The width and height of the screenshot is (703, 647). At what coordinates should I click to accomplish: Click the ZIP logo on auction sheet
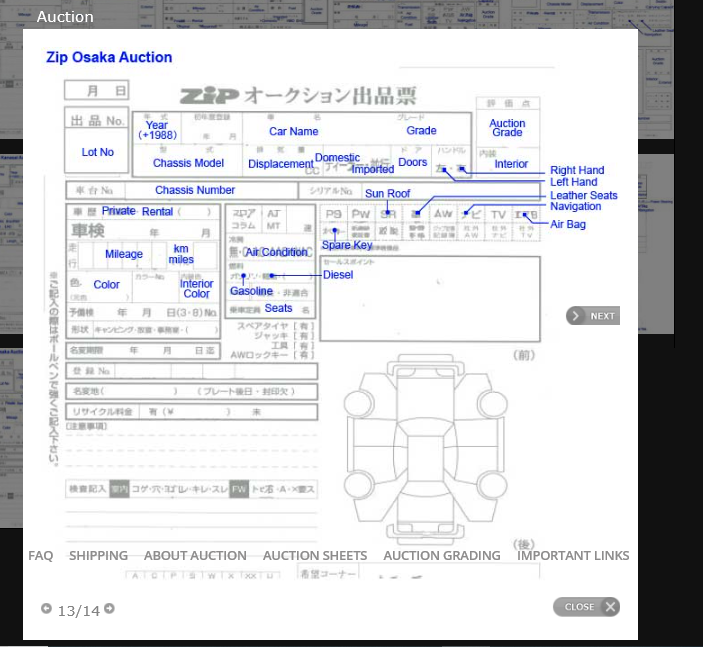pos(208,96)
